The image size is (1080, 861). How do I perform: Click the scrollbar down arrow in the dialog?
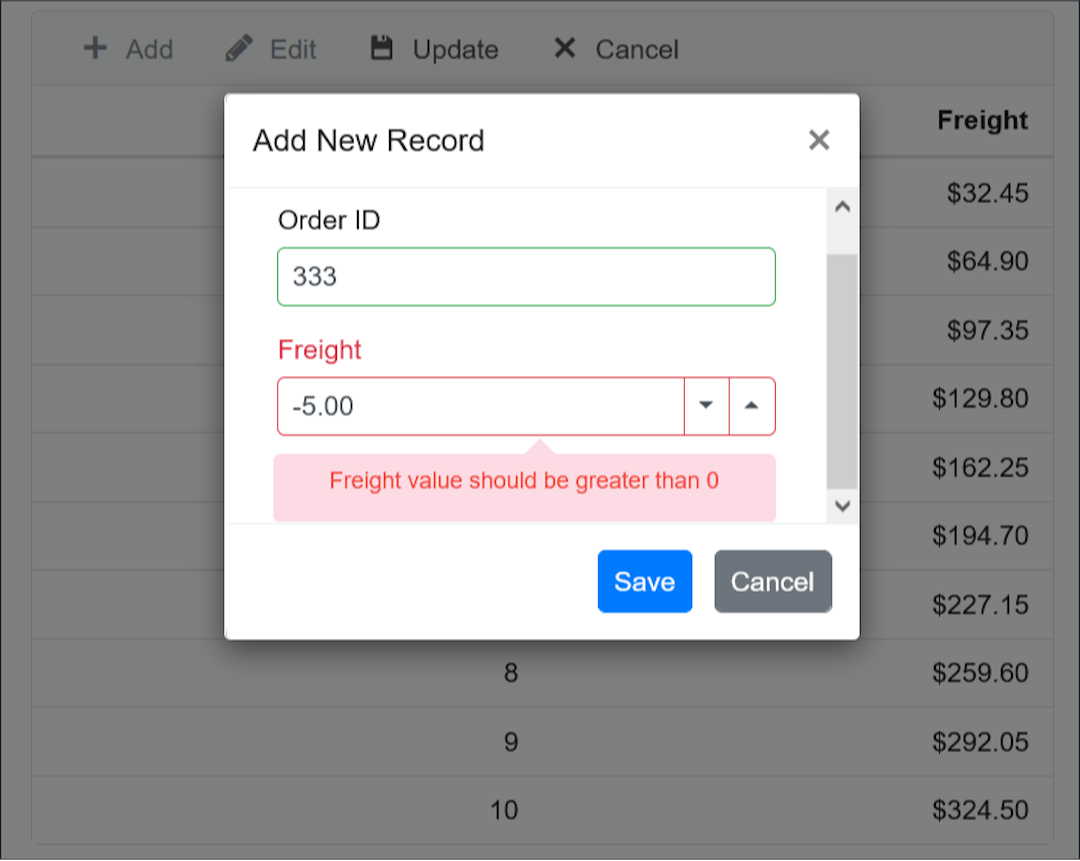pyautogui.click(x=842, y=506)
